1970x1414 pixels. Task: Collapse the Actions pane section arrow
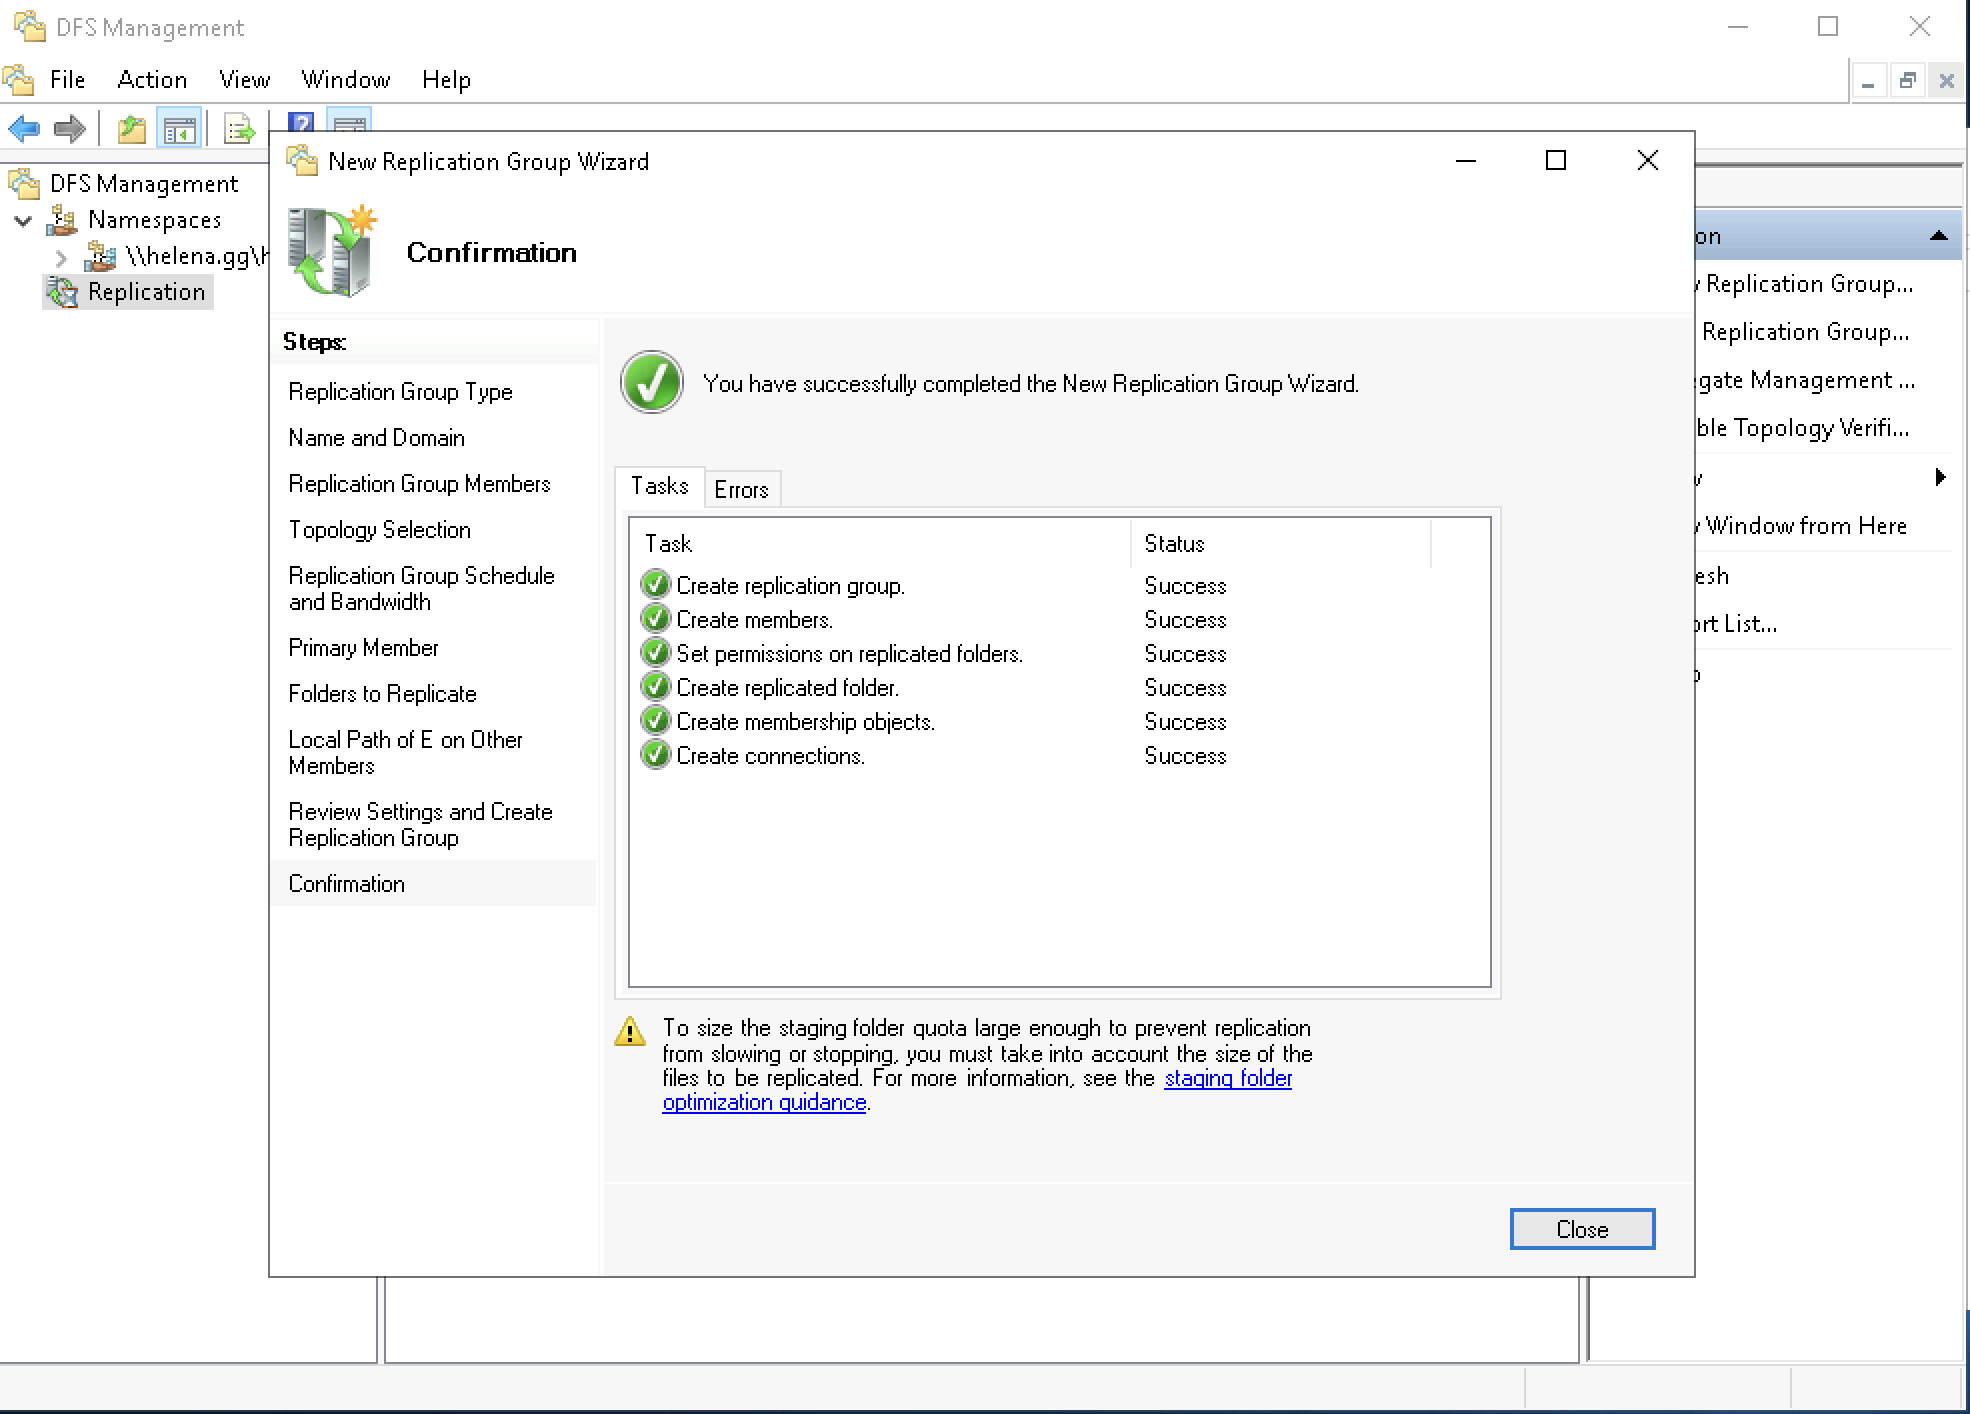click(1938, 236)
